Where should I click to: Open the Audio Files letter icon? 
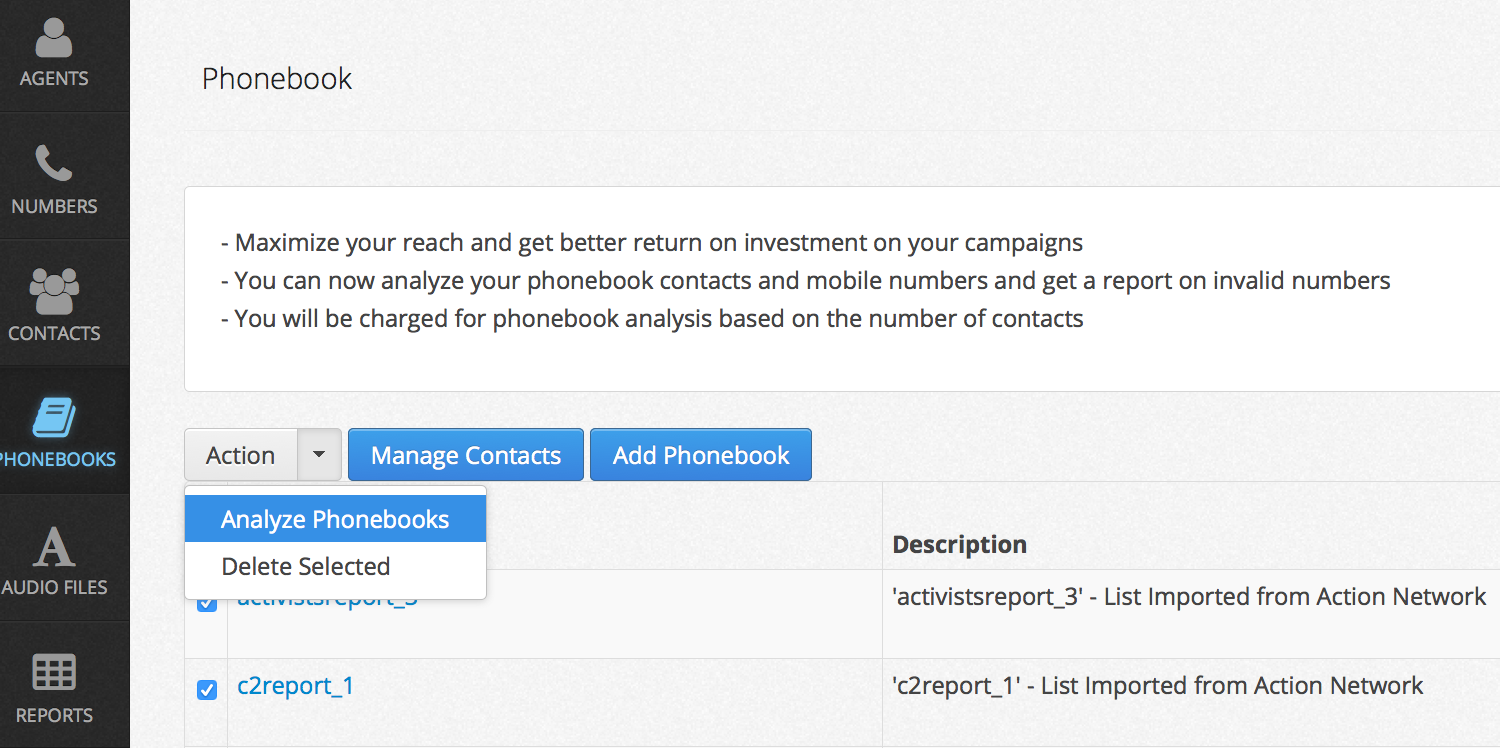point(54,546)
